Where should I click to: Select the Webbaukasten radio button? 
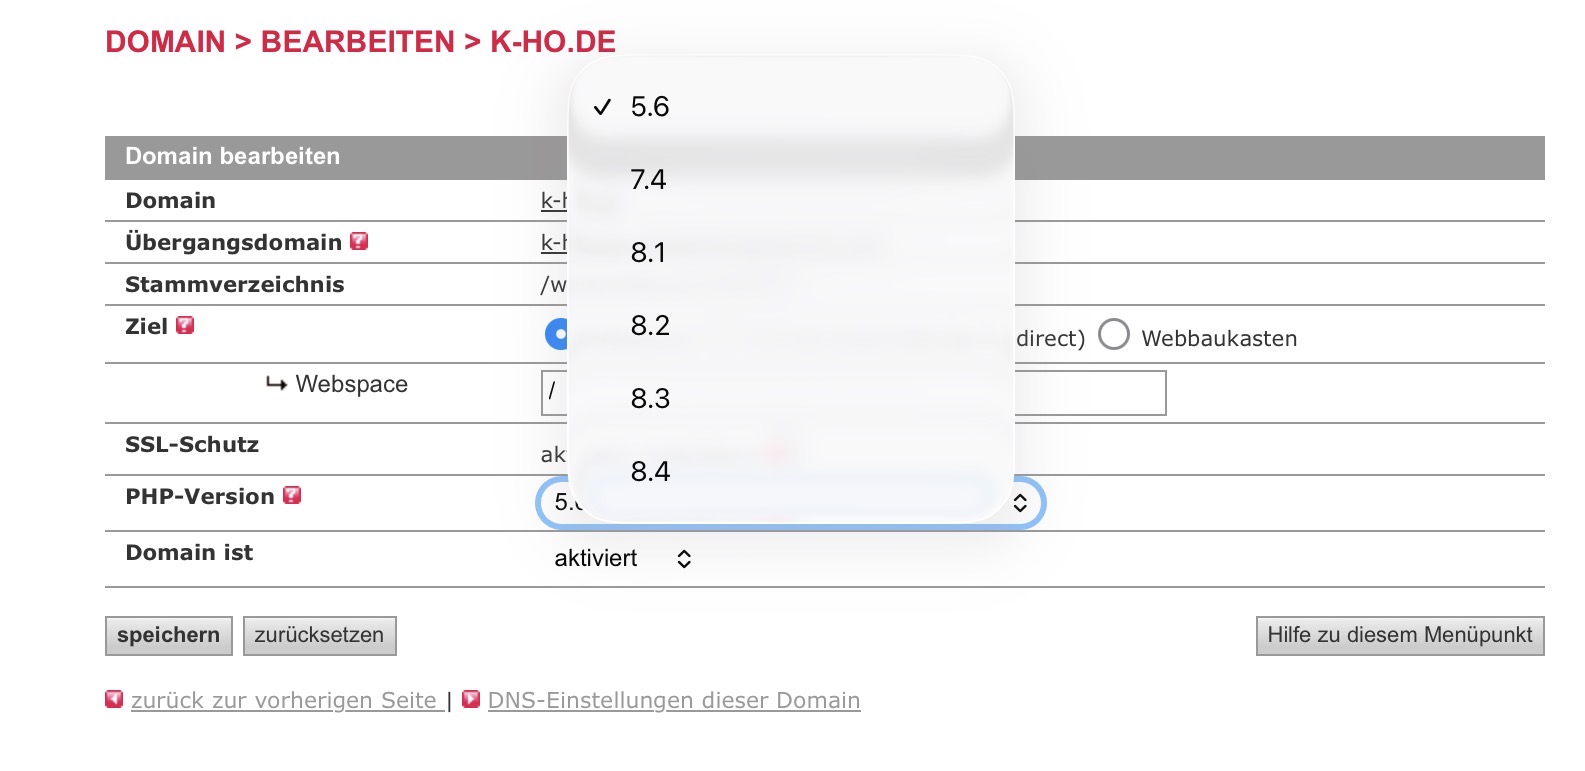(x=1113, y=335)
